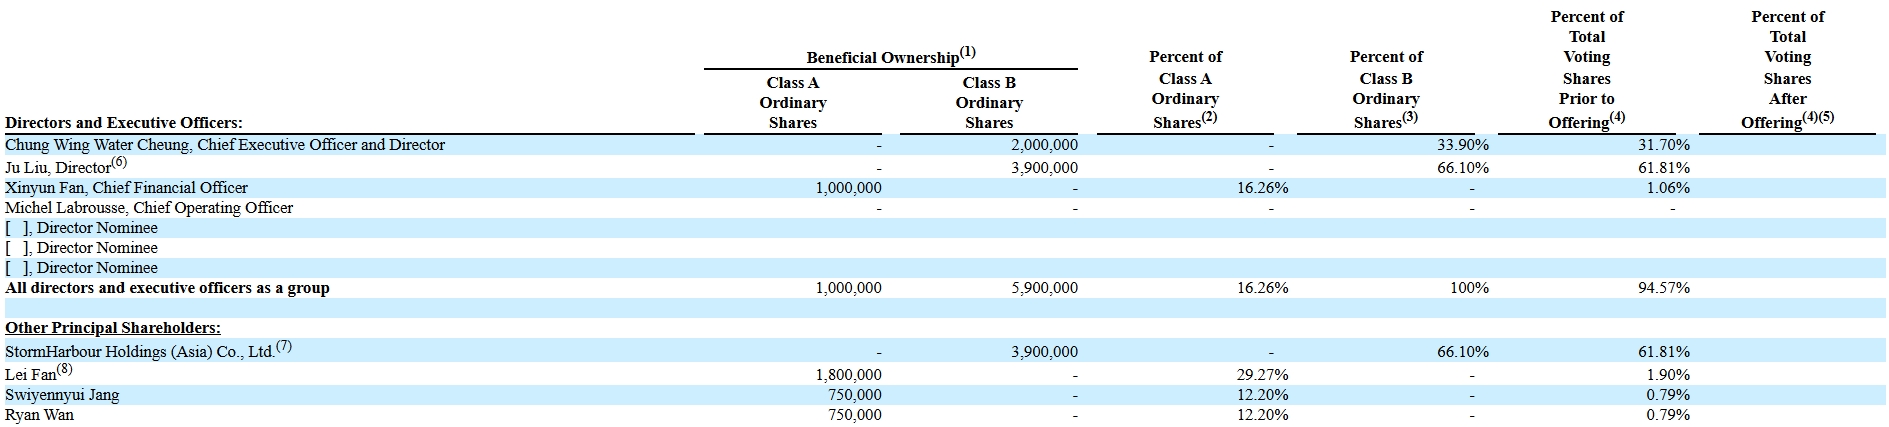The height and width of the screenshot is (427, 1889).
Task: Open footnote 6 next to Ju Liu, Director
Action: [x=120, y=162]
